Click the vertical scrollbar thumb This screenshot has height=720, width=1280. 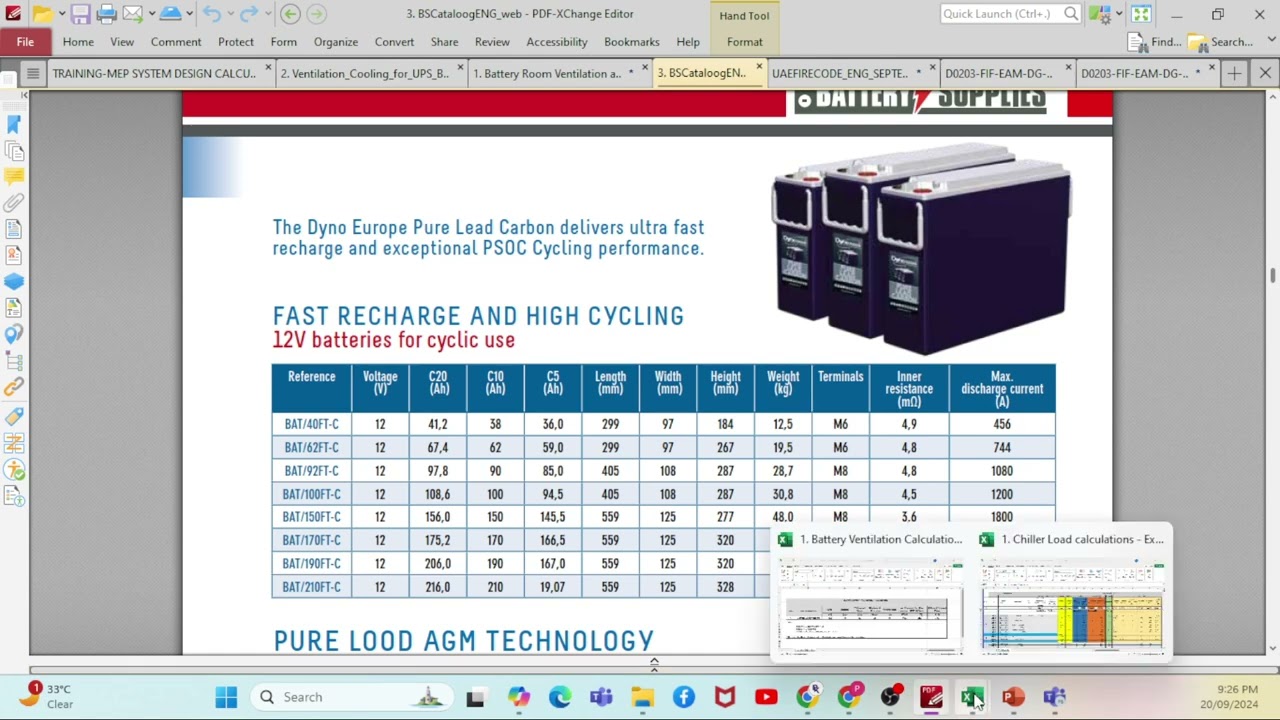[x=1272, y=275]
